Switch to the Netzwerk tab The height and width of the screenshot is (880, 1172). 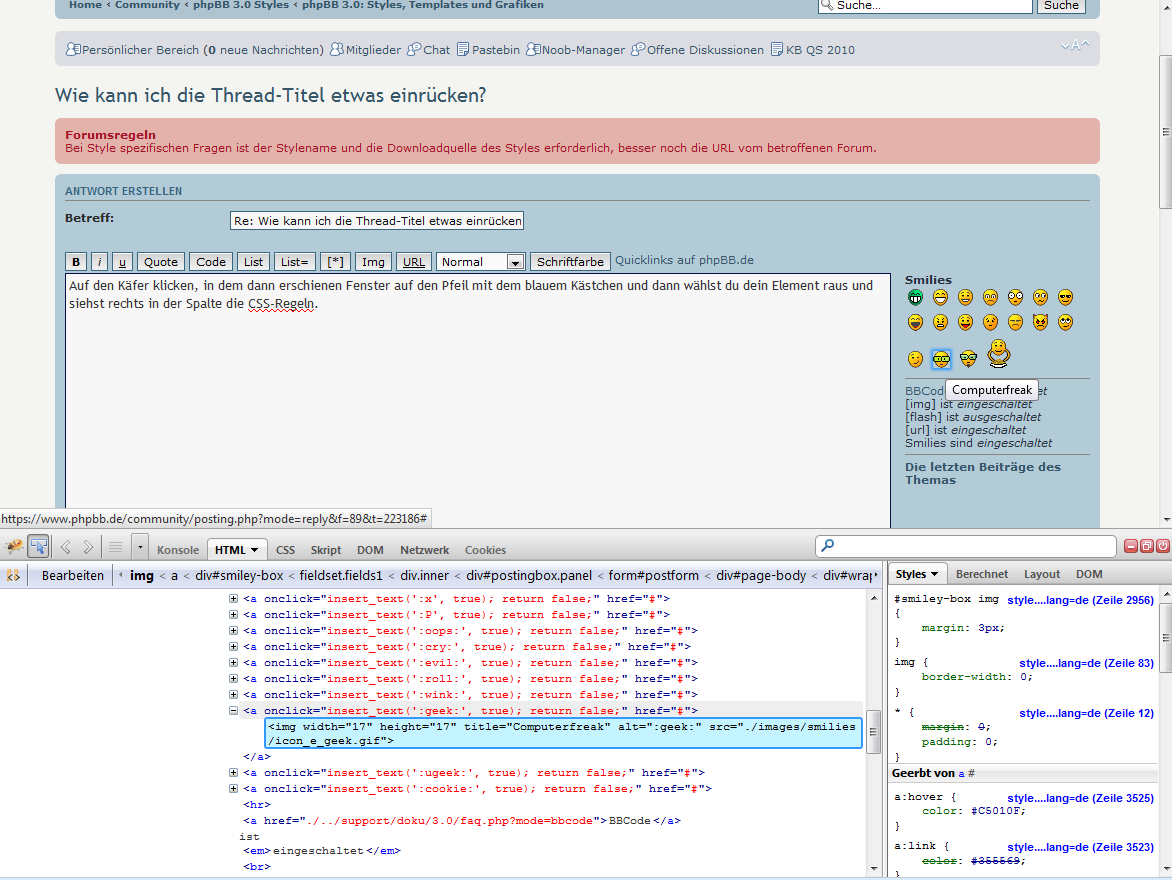pyautogui.click(x=424, y=550)
